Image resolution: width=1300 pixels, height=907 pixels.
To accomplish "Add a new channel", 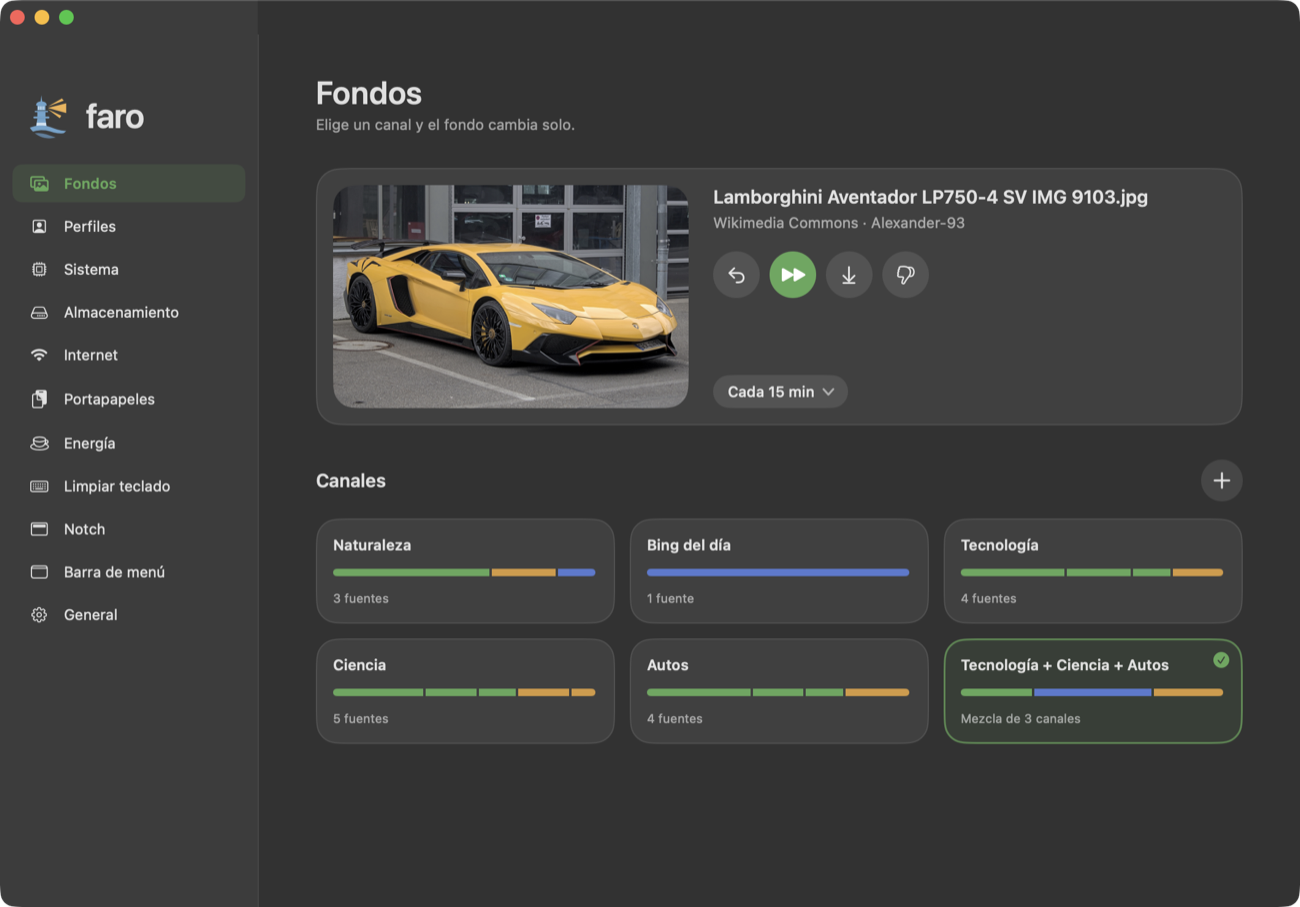I will pos(1221,481).
